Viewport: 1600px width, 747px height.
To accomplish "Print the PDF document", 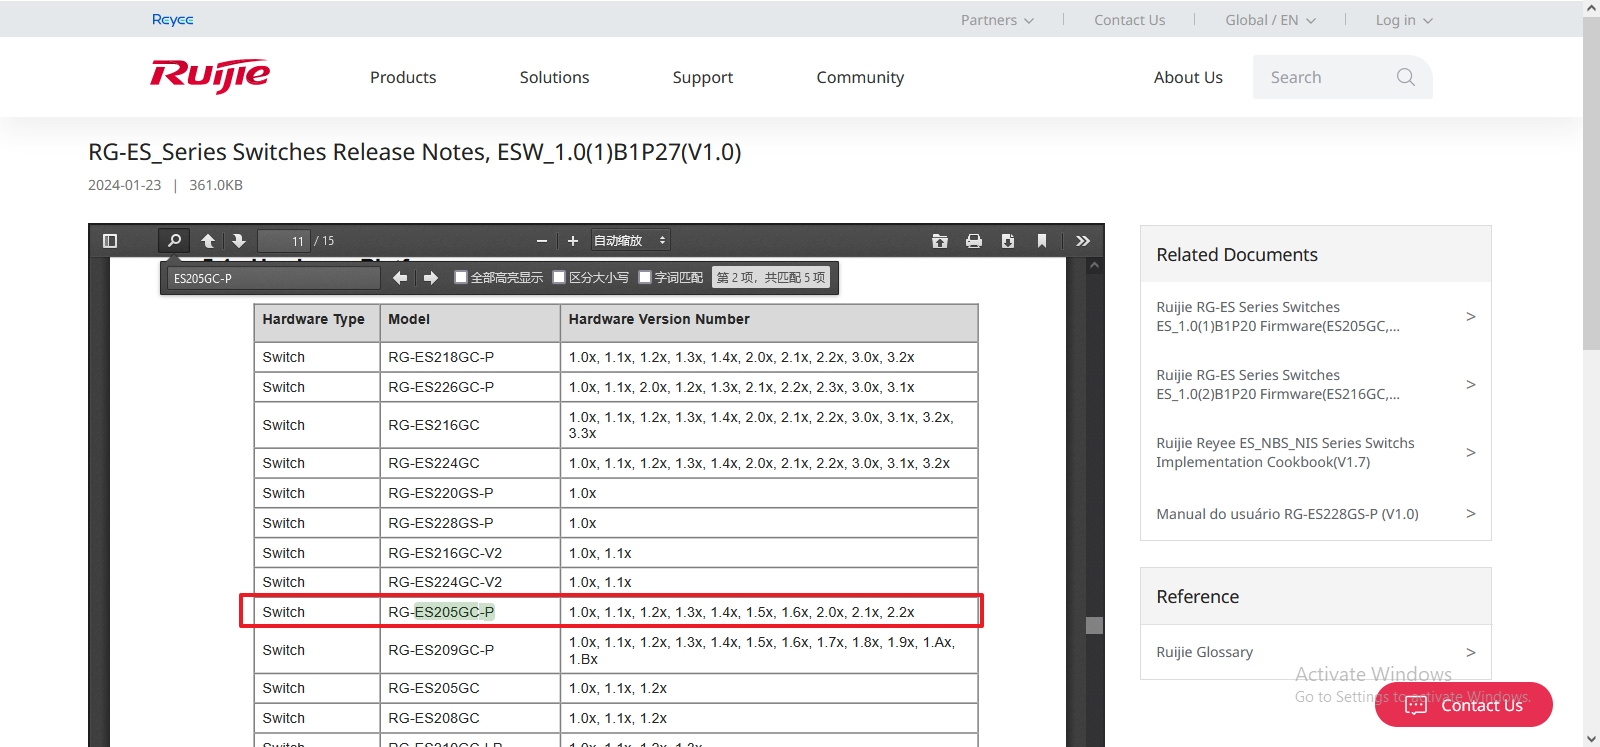I will [x=974, y=241].
